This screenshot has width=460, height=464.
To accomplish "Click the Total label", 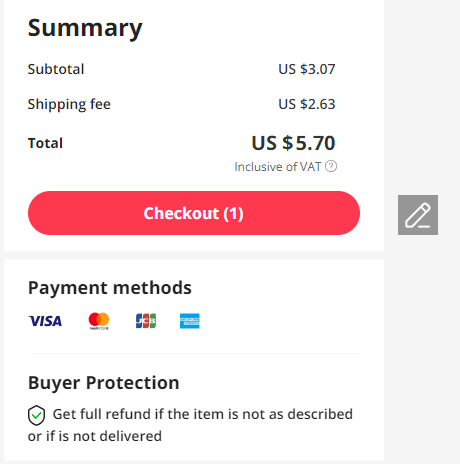I will click(45, 143).
